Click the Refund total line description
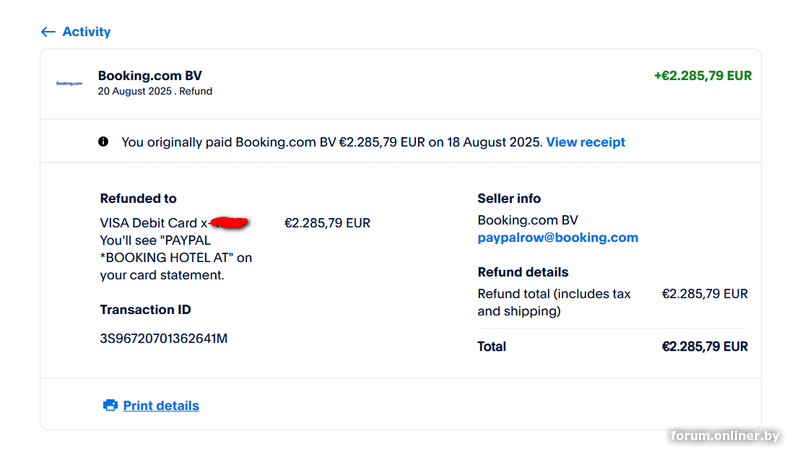The width and height of the screenshot is (800, 457). click(x=554, y=302)
